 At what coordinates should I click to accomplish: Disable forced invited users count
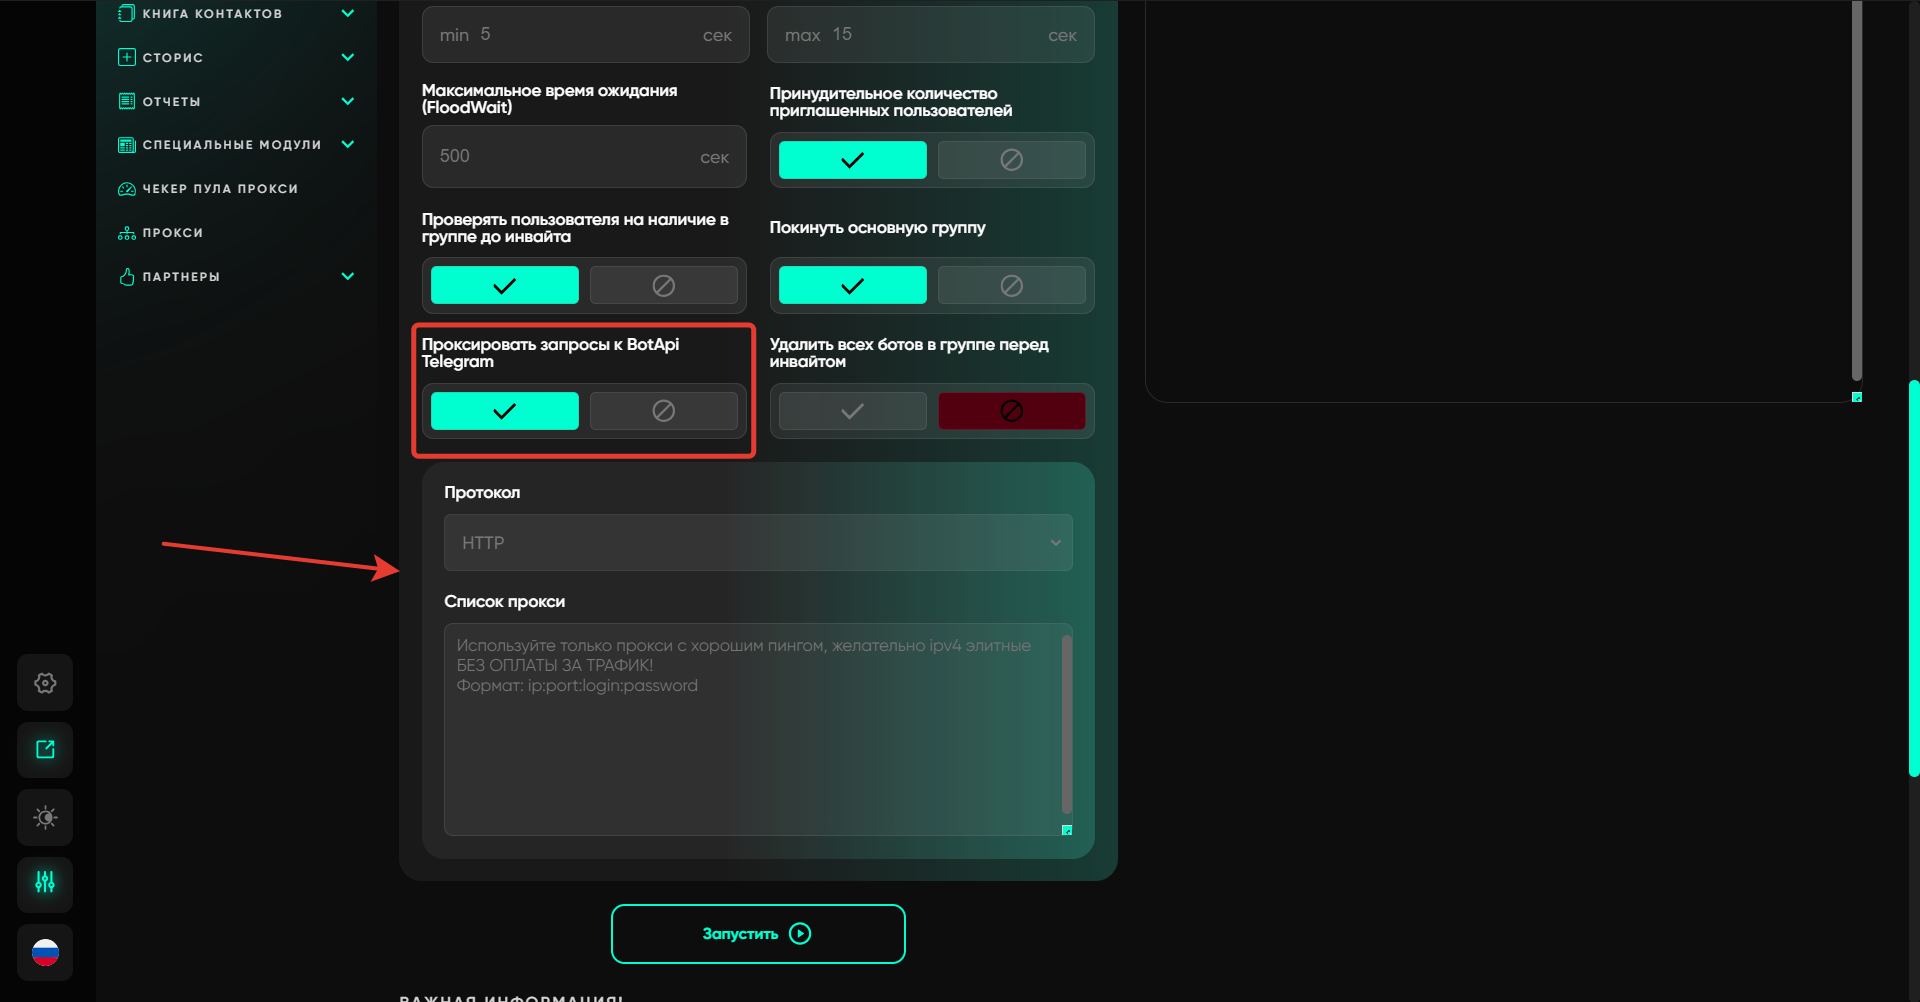(1011, 160)
